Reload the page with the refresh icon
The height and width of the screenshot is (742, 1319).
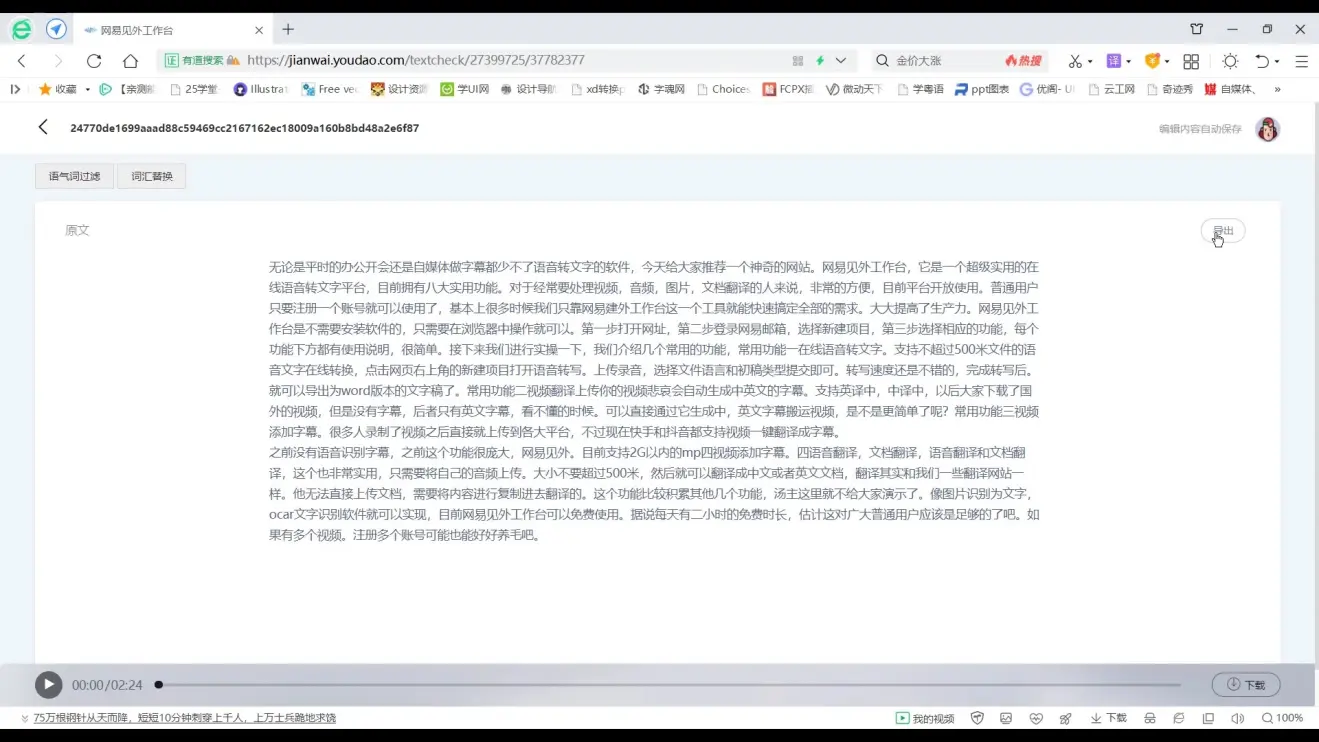pyautogui.click(x=94, y=61)
